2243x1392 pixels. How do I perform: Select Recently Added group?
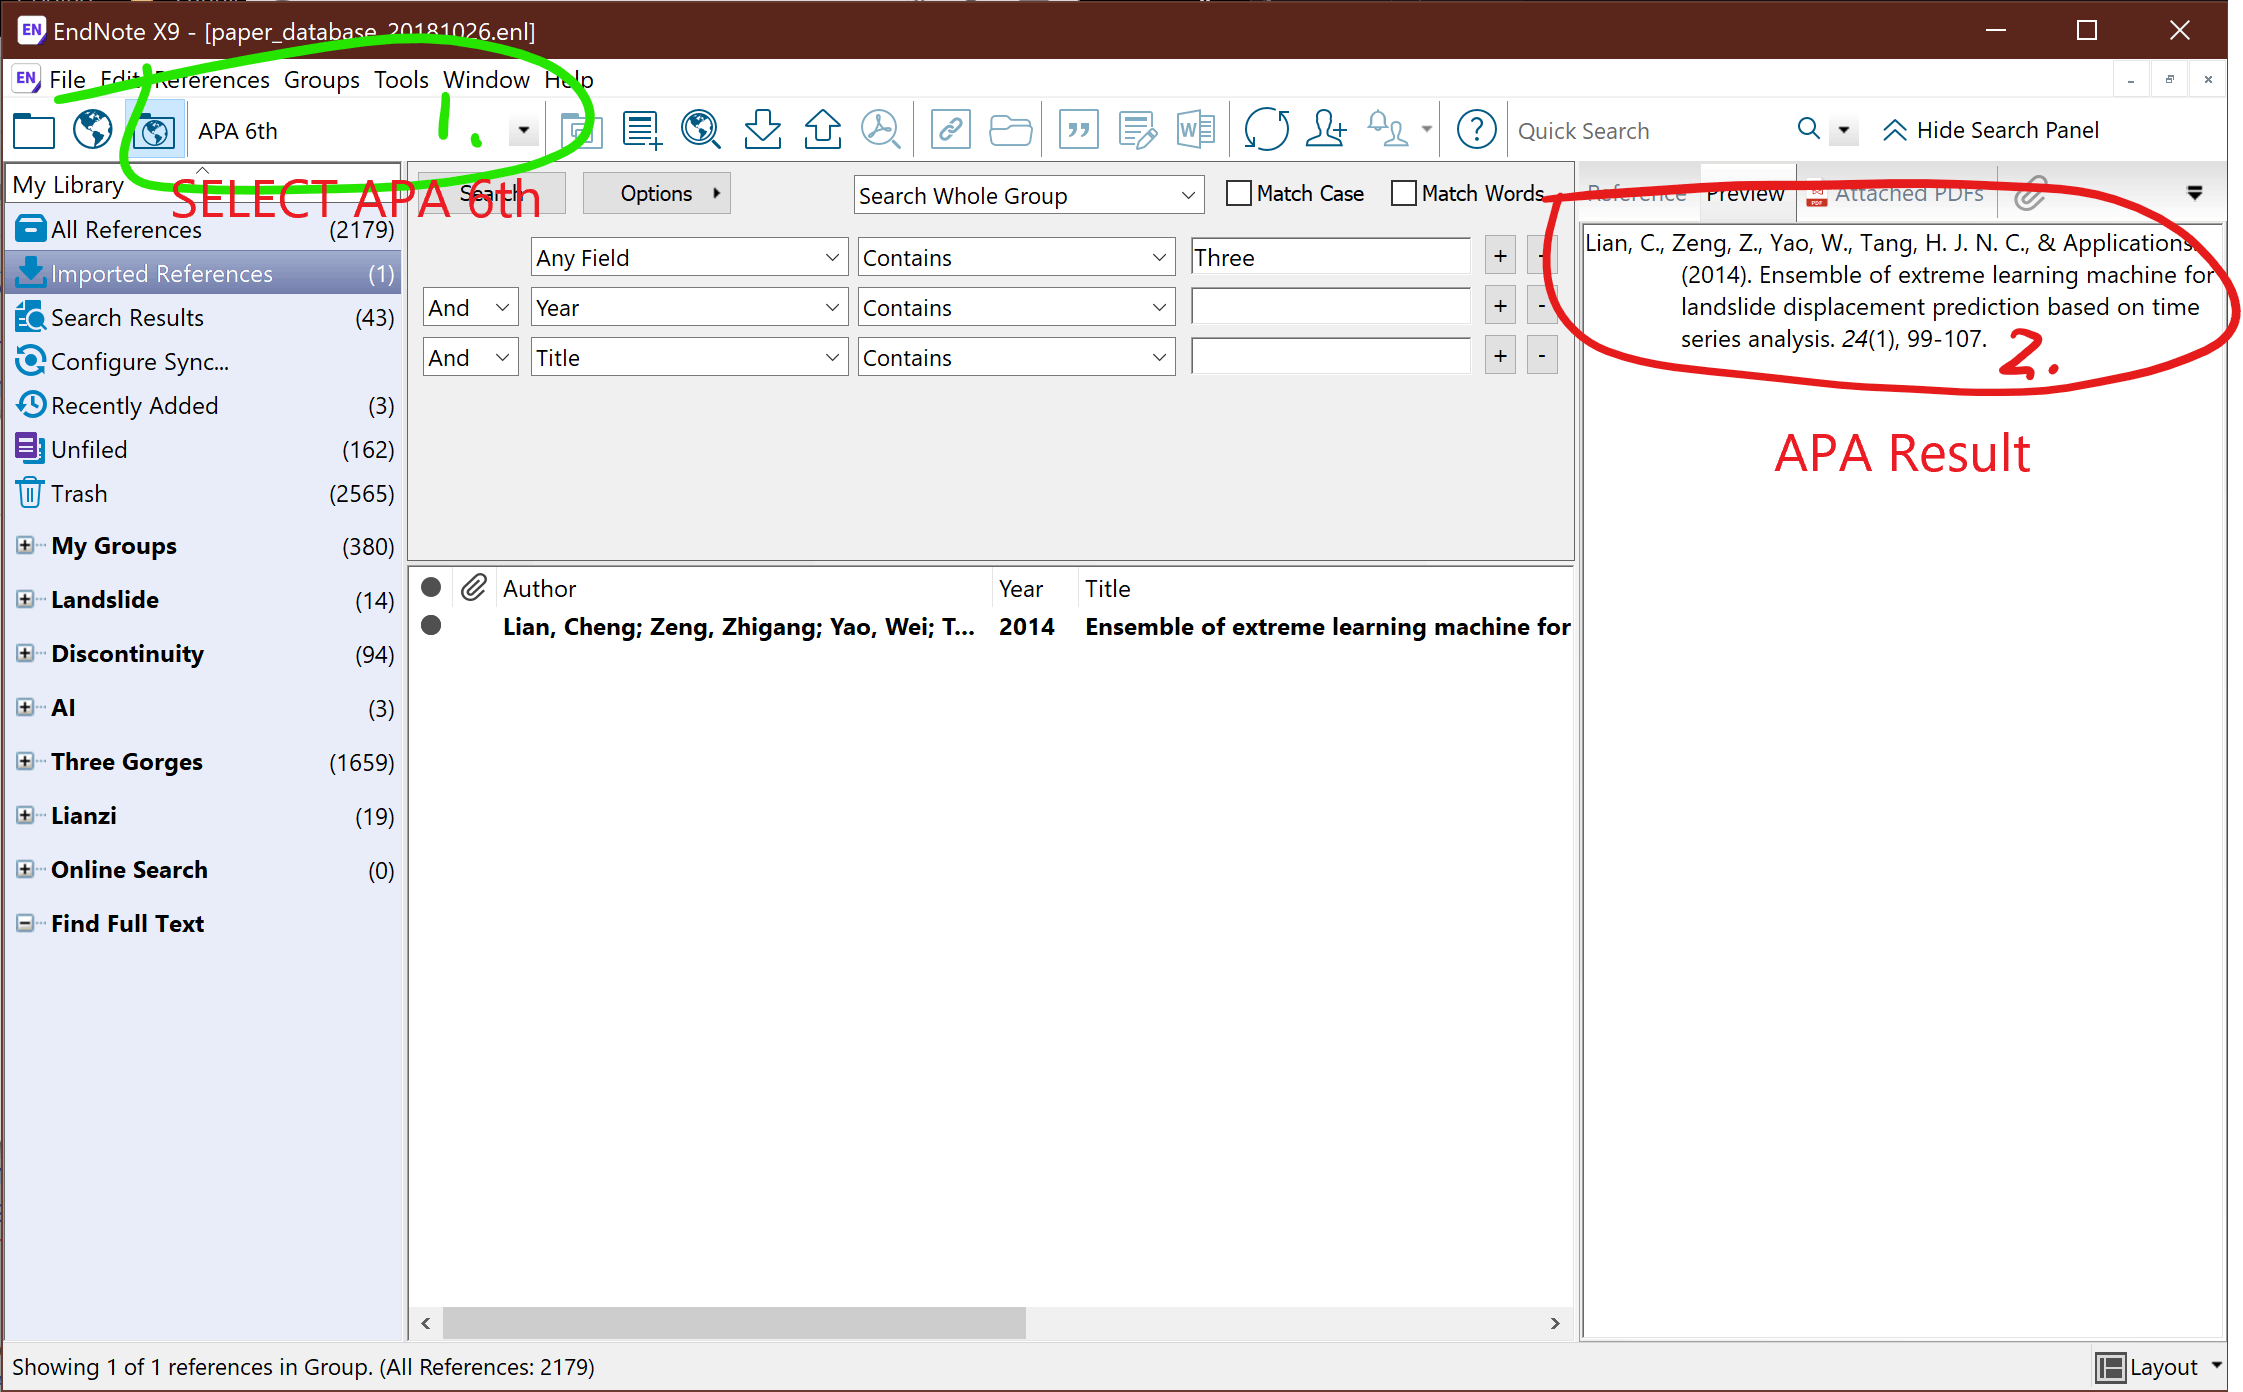204,406
